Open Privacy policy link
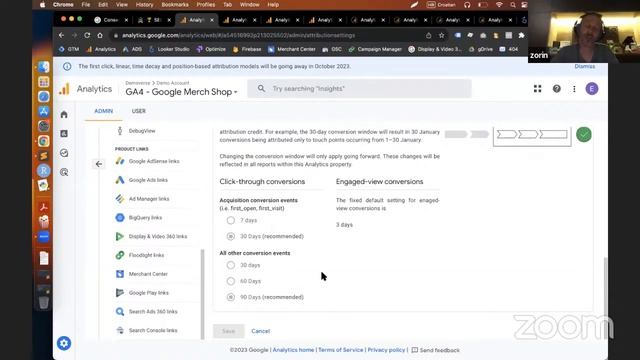This screenshot has width=640, height=360. click(x=386, y=350)
